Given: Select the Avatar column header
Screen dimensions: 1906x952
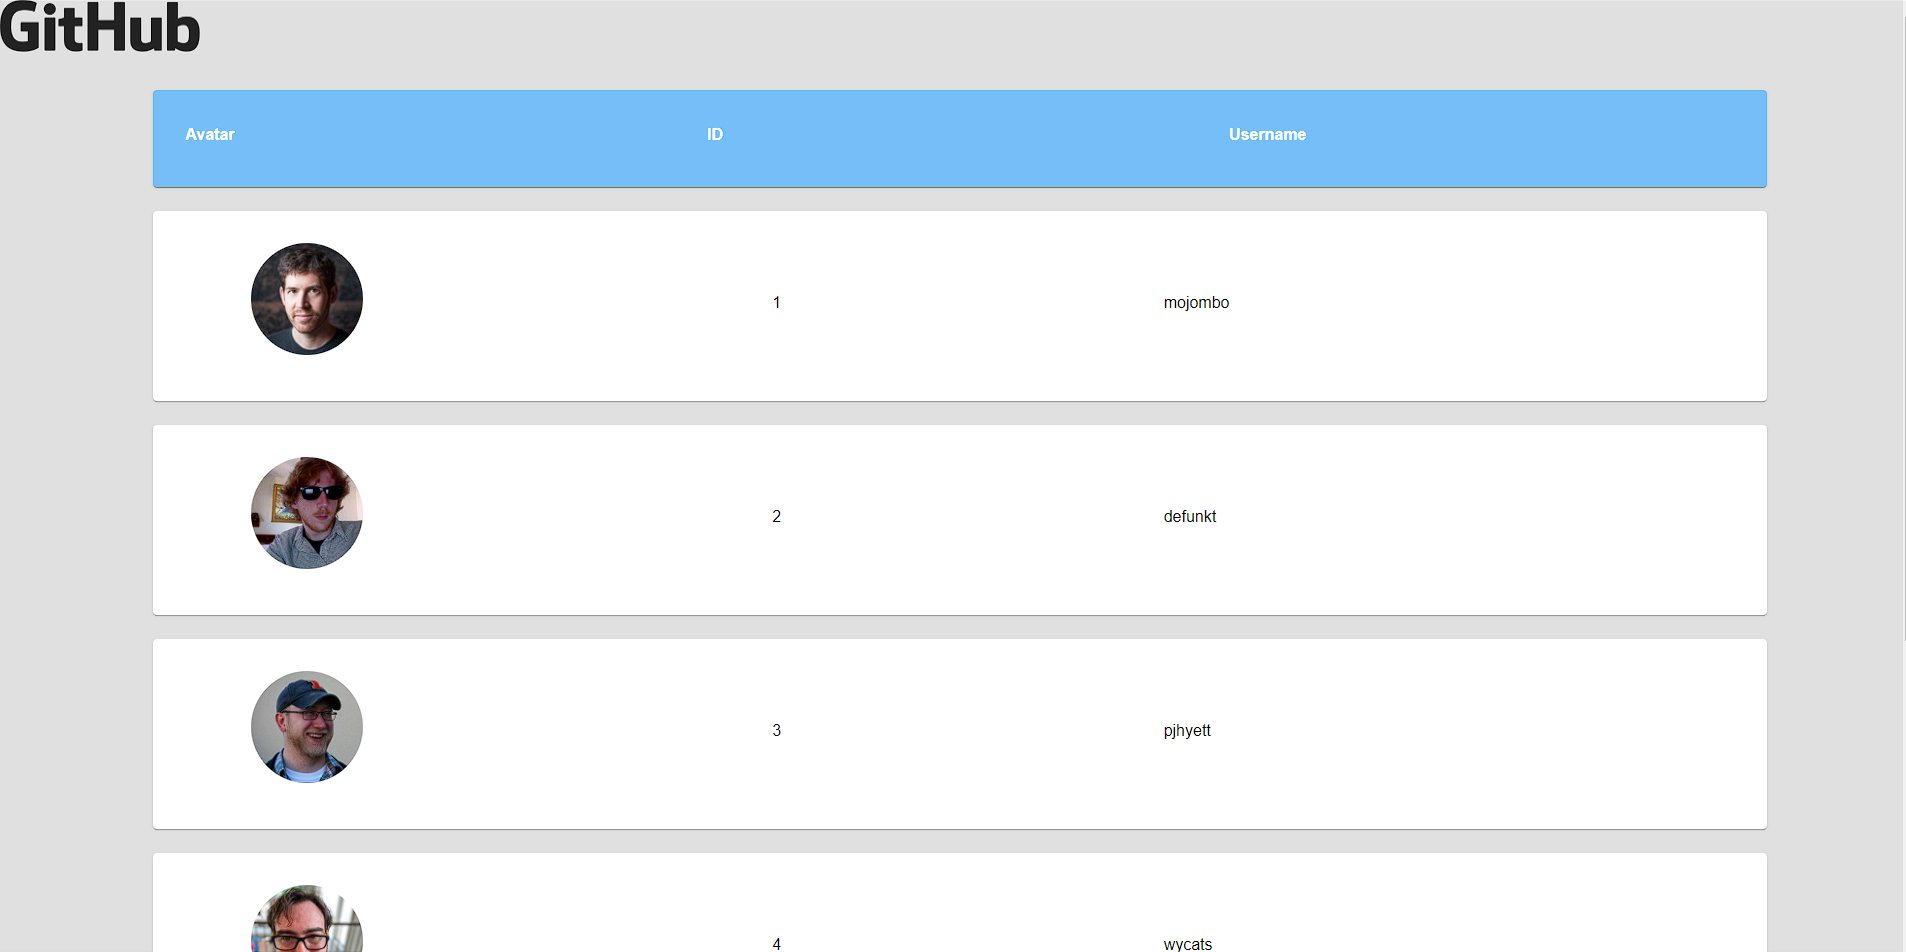Looking at the screenshot, I should tap(210, 134).
